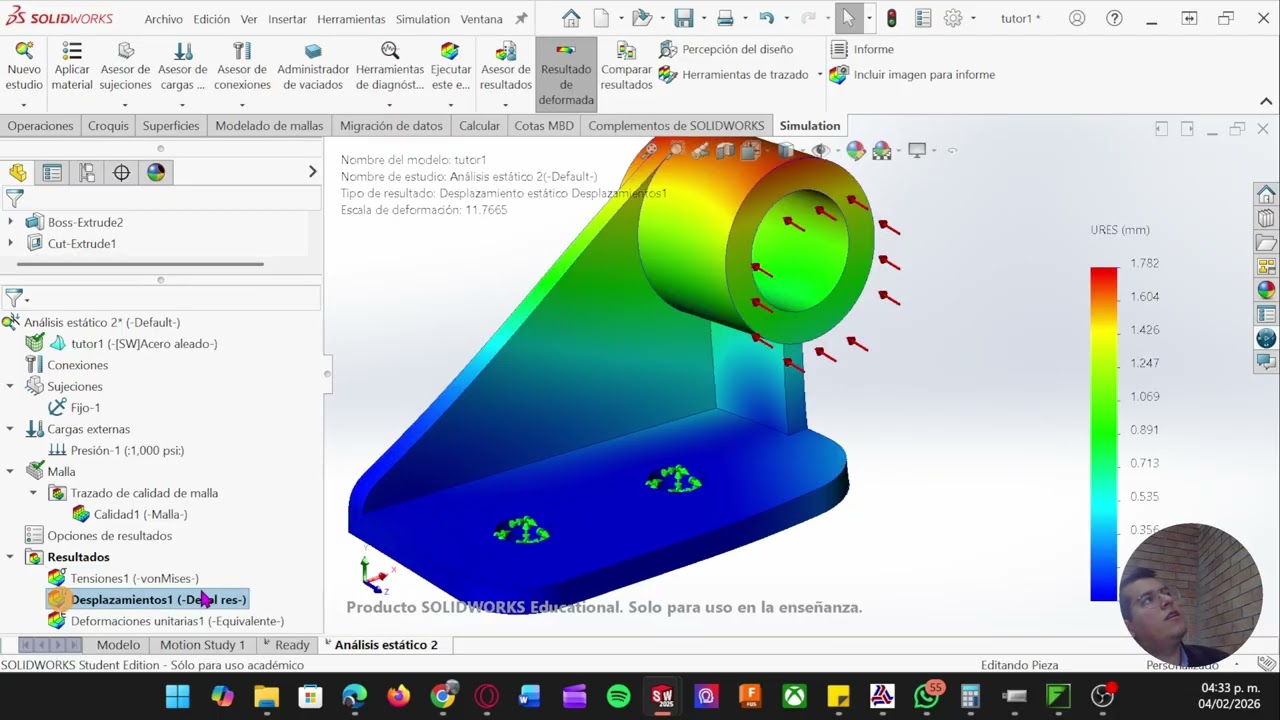This screenshot has width=1280, height=720.
Task: Collapse the Cargas externas folder
Action: [10, 429]
